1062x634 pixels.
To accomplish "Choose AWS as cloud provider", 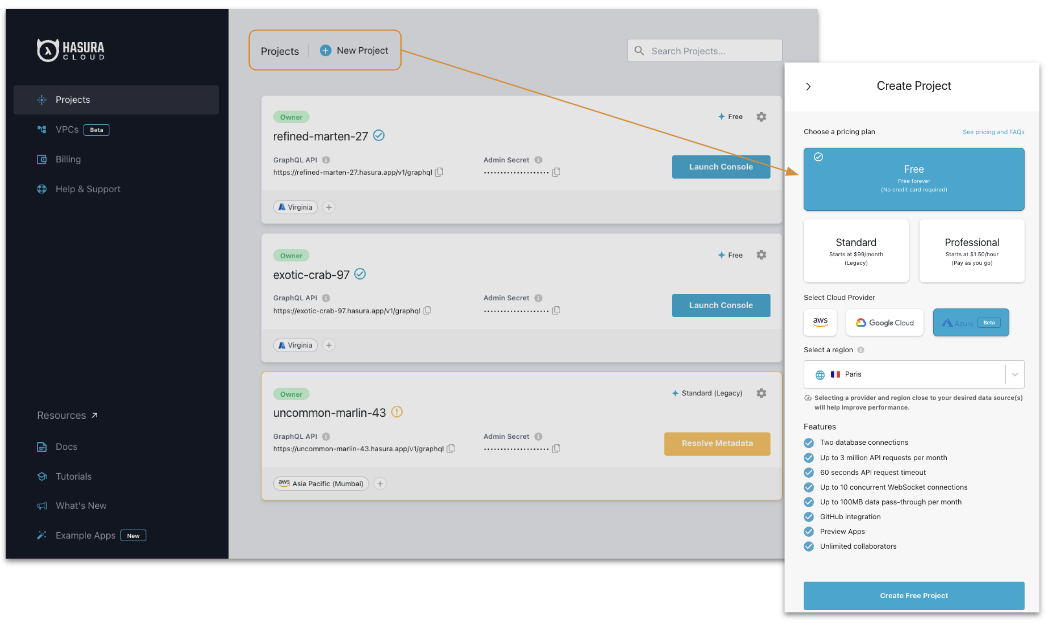I will (820, 322).
